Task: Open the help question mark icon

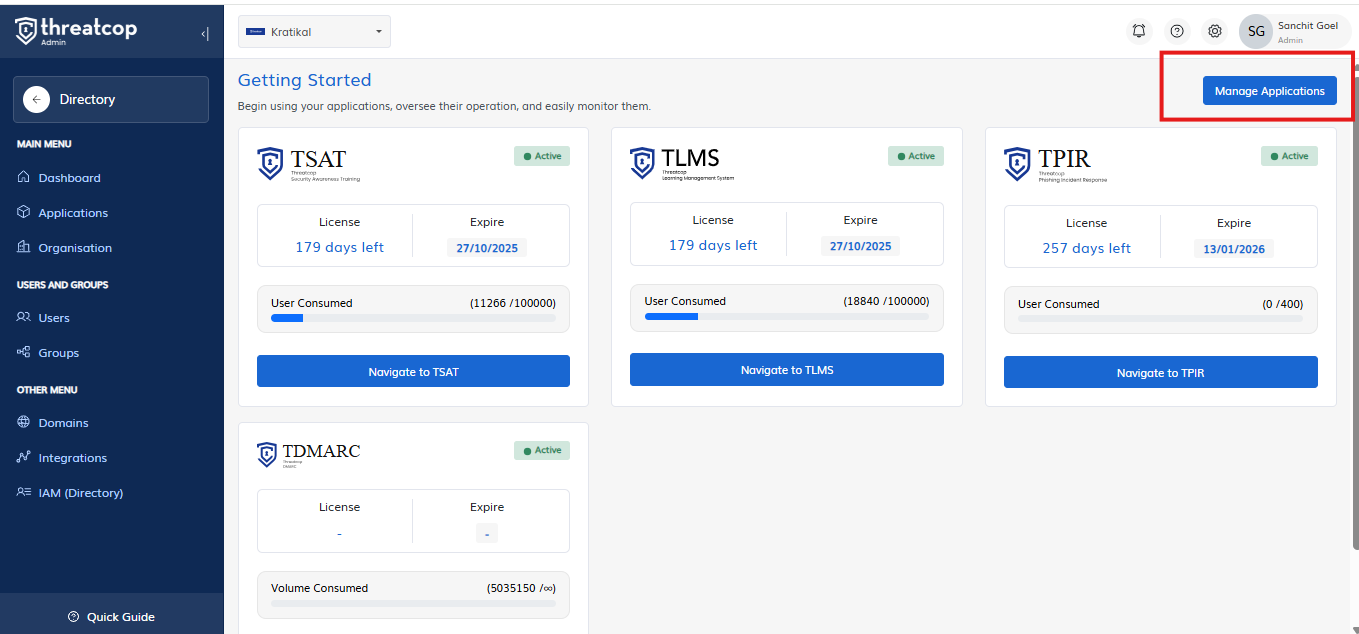Action: (x=1177, y=31)
